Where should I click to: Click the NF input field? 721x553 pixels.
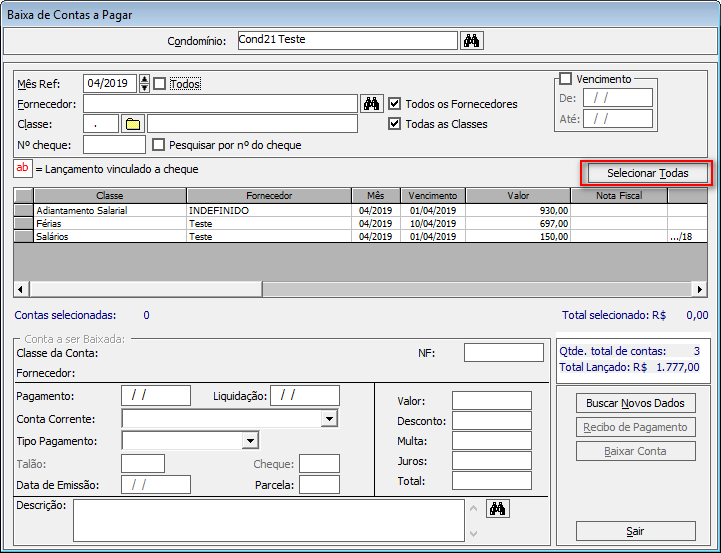pyautogui.click(x=504, y=353)
